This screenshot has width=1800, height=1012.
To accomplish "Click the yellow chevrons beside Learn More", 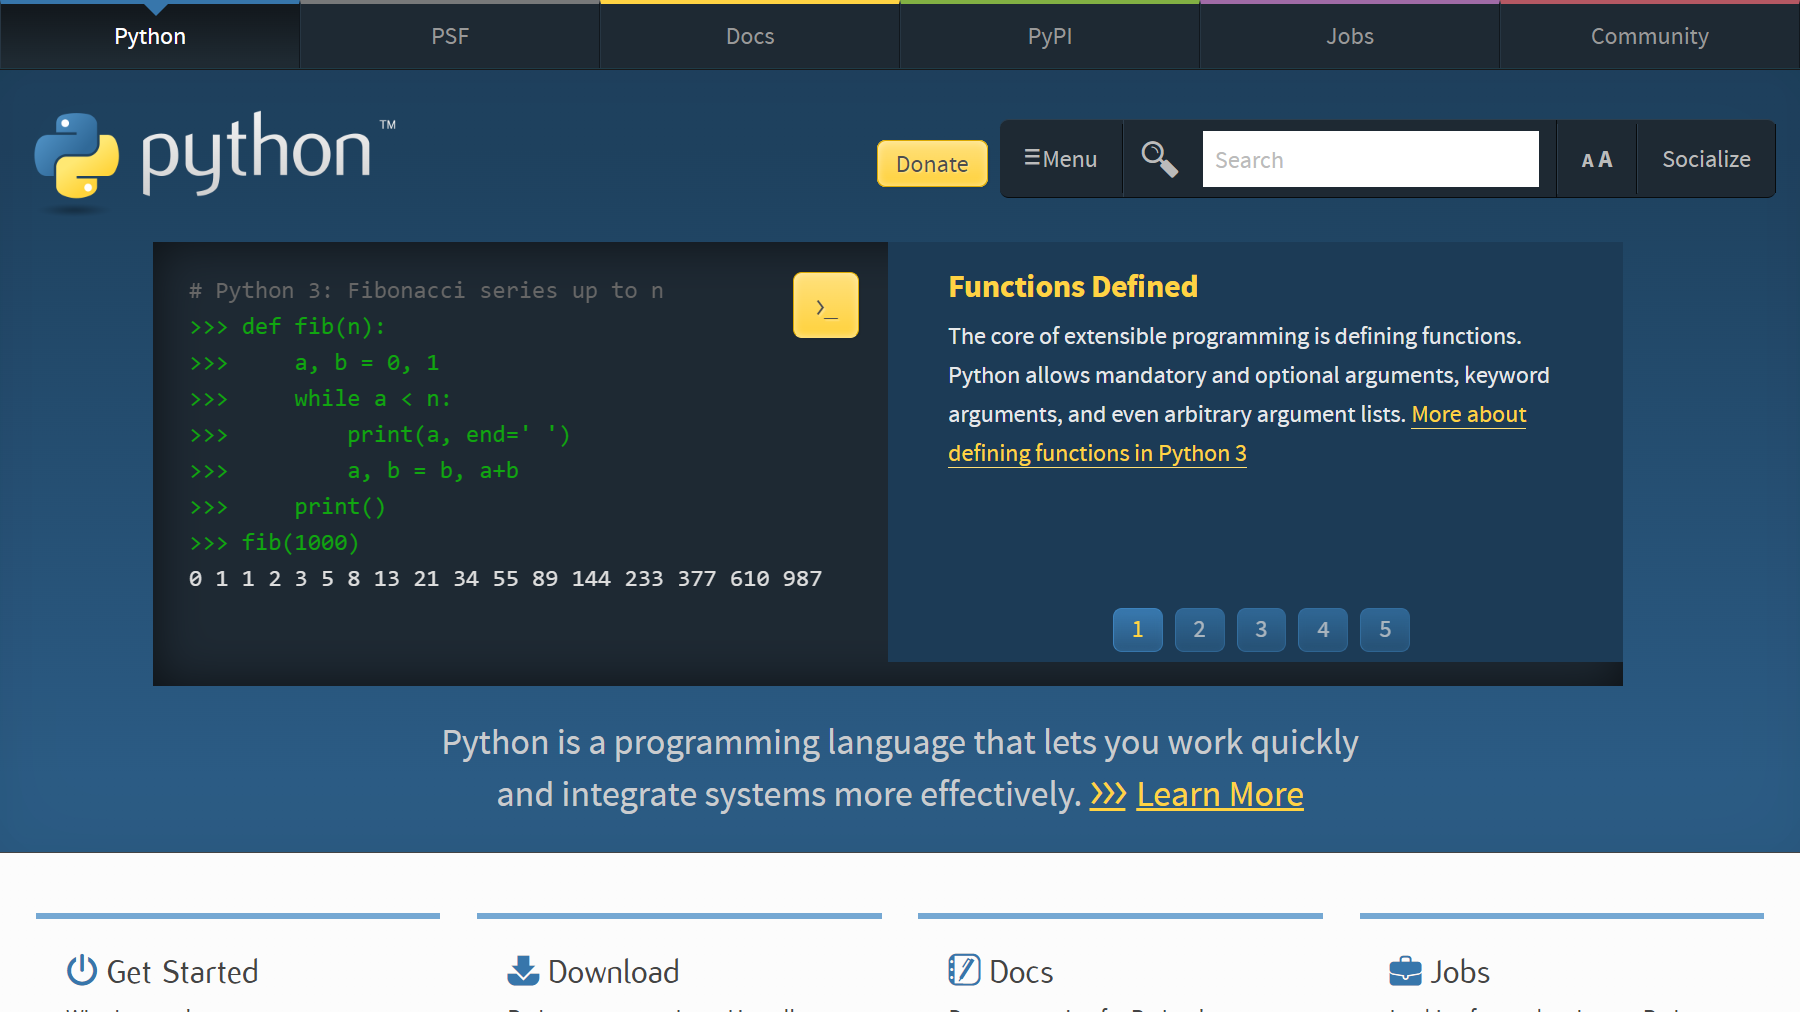I will [x=1108, y=793].
